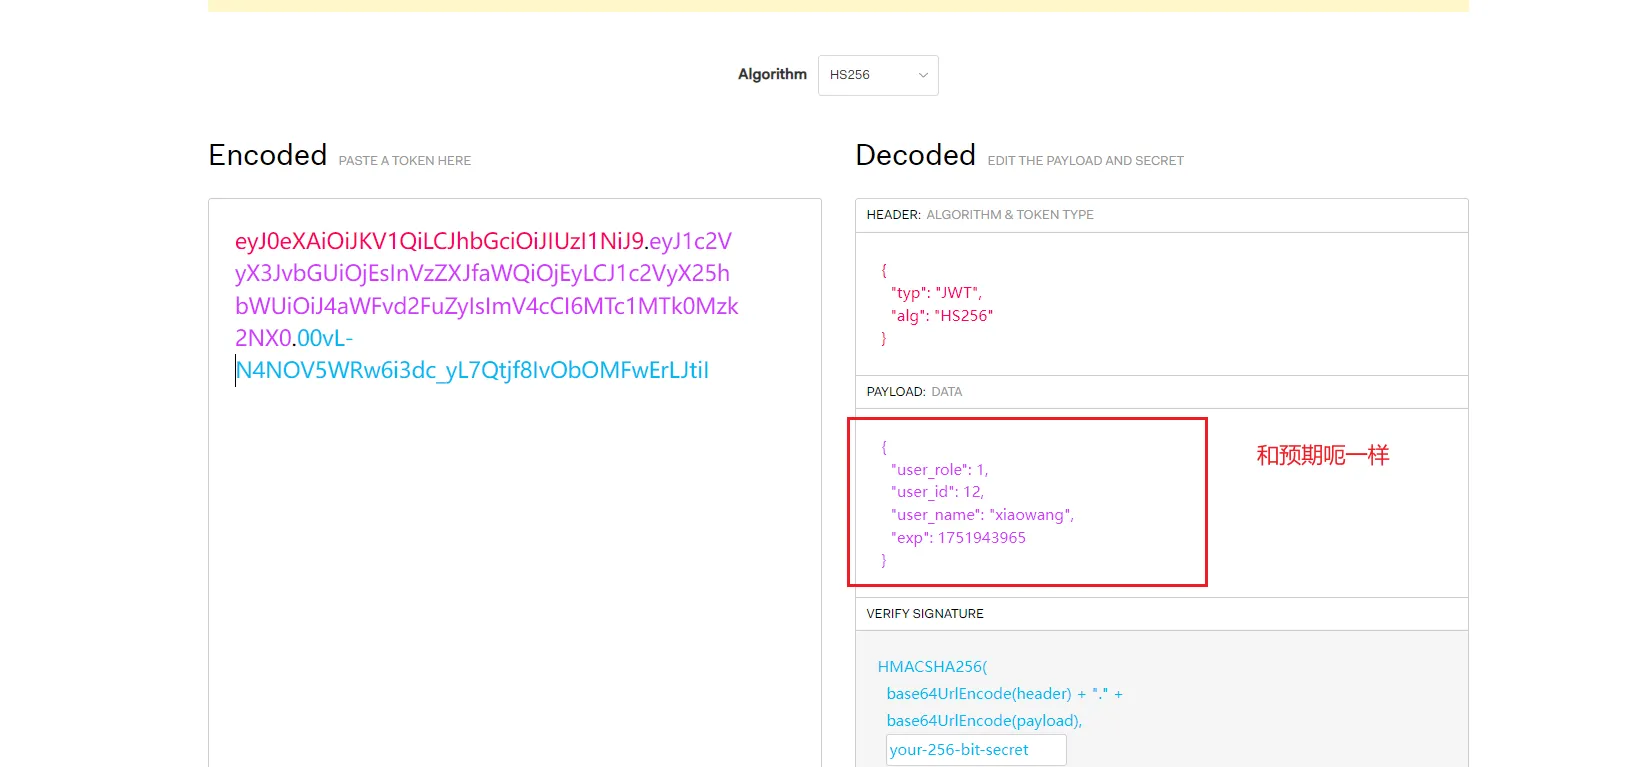The image size is (1650, 767).
Task: Open the HS256 algorithm dropdown
Action: pyautogui.click(x=876, y=75)
